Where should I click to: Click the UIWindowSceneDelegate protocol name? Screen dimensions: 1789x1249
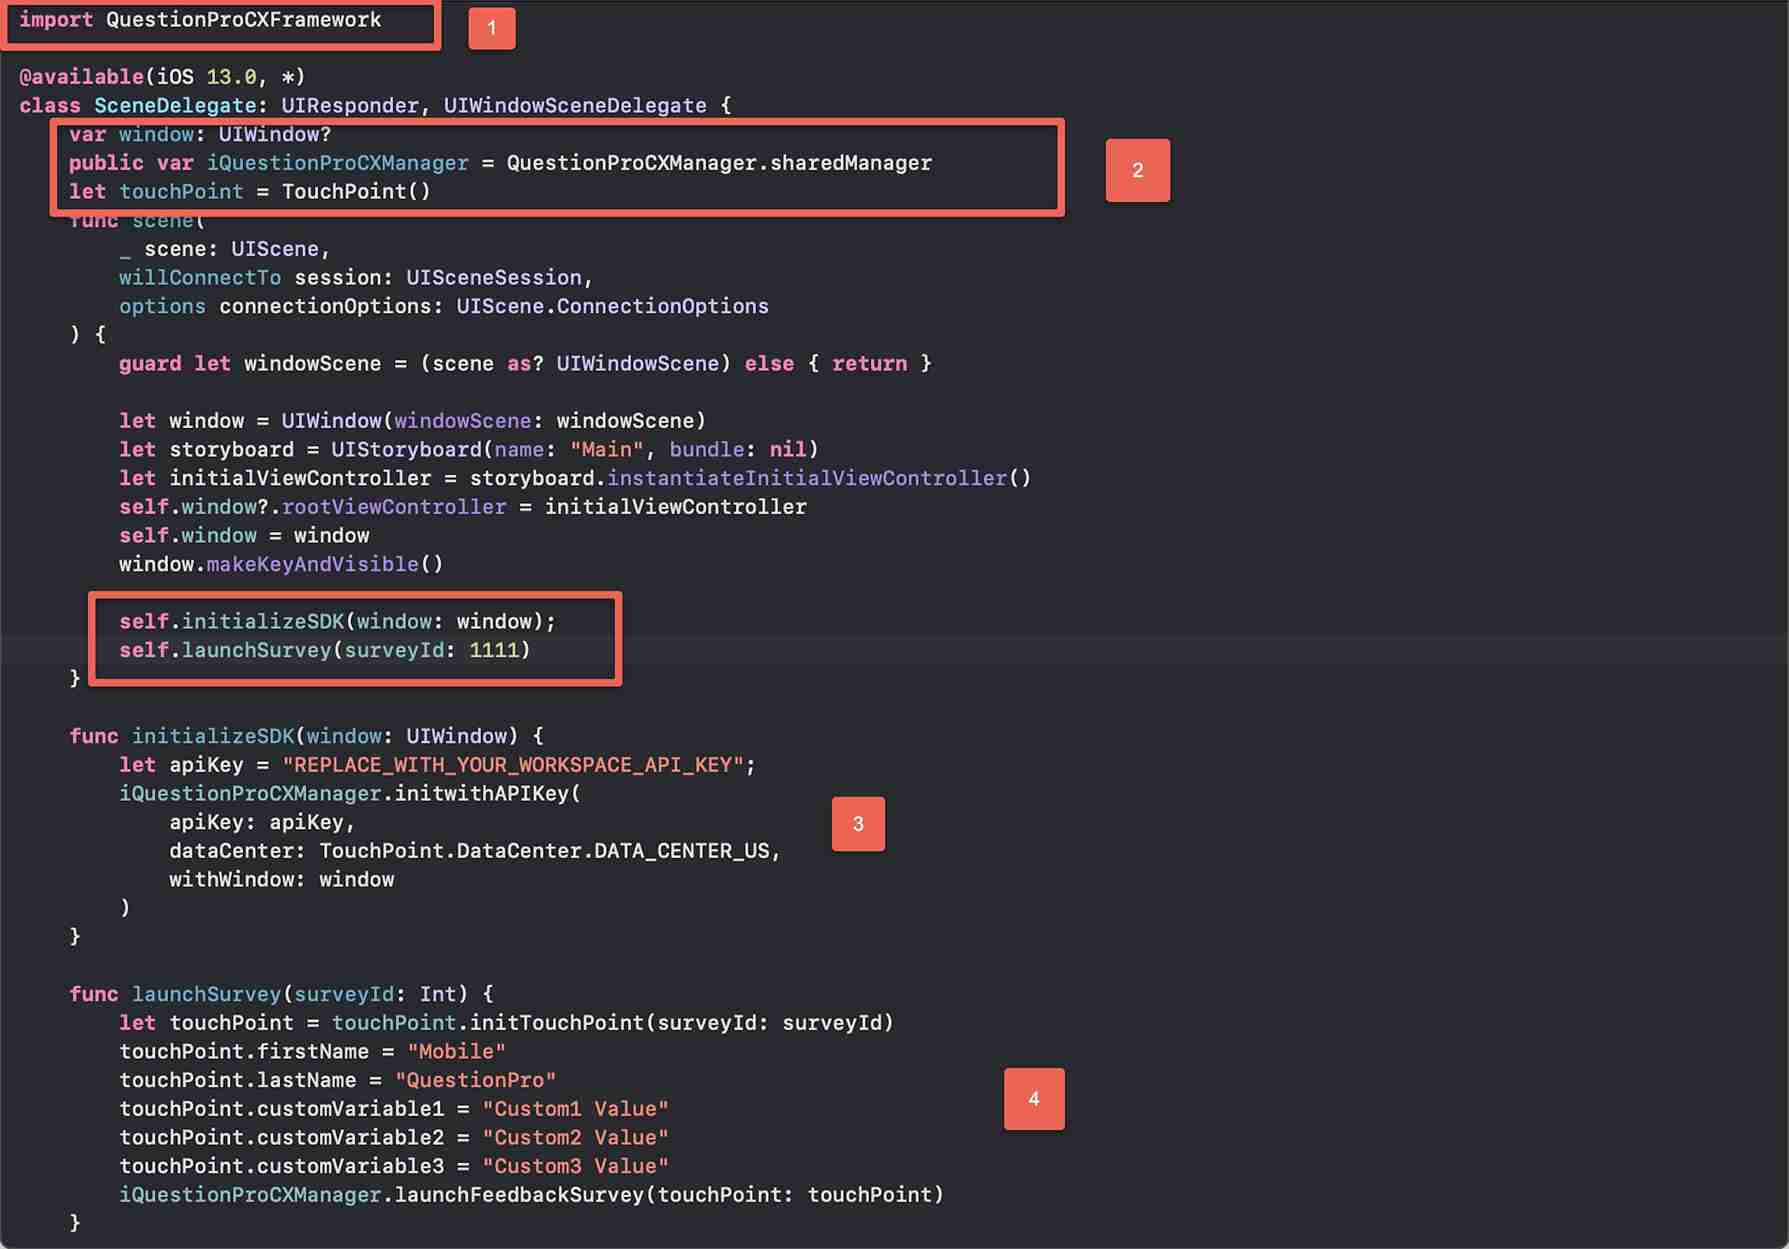coord(575,106)
